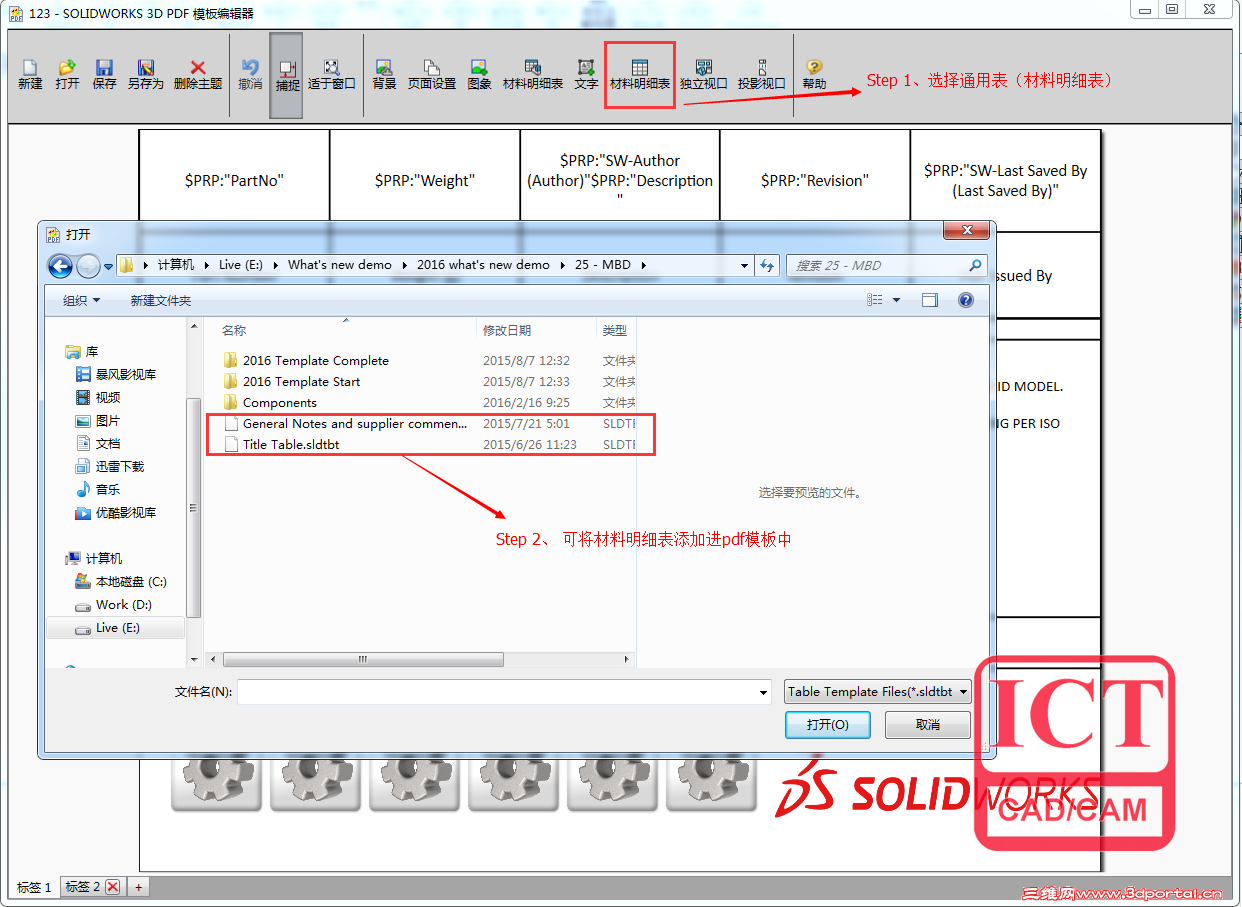Click '25 - MBD' breadcrumb segment
The height and width of the screenshot is (907, 1242).
603,265
